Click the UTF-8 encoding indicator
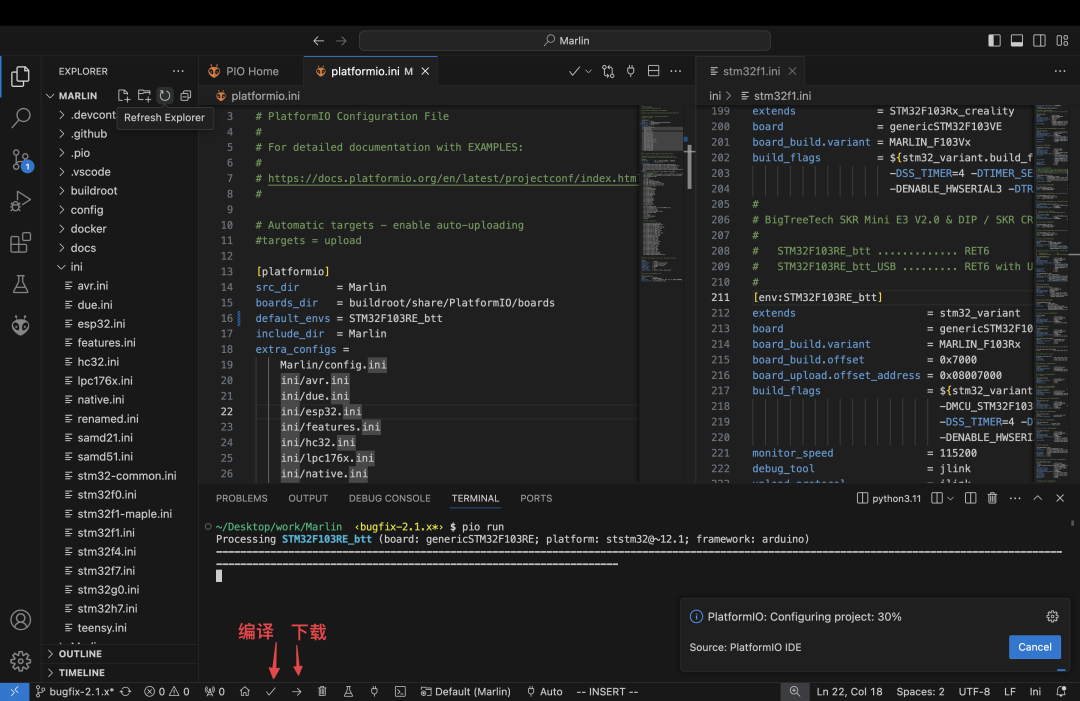This screenshot has width=1080, height=701. pyautogui.click(x=974, y=691)
